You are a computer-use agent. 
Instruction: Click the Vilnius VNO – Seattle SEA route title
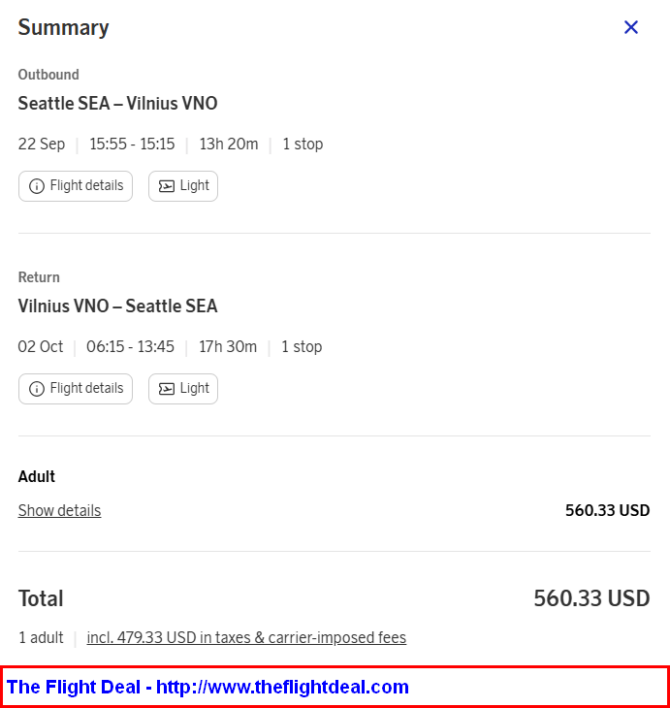pyautogui.click(x=117, y=306)
